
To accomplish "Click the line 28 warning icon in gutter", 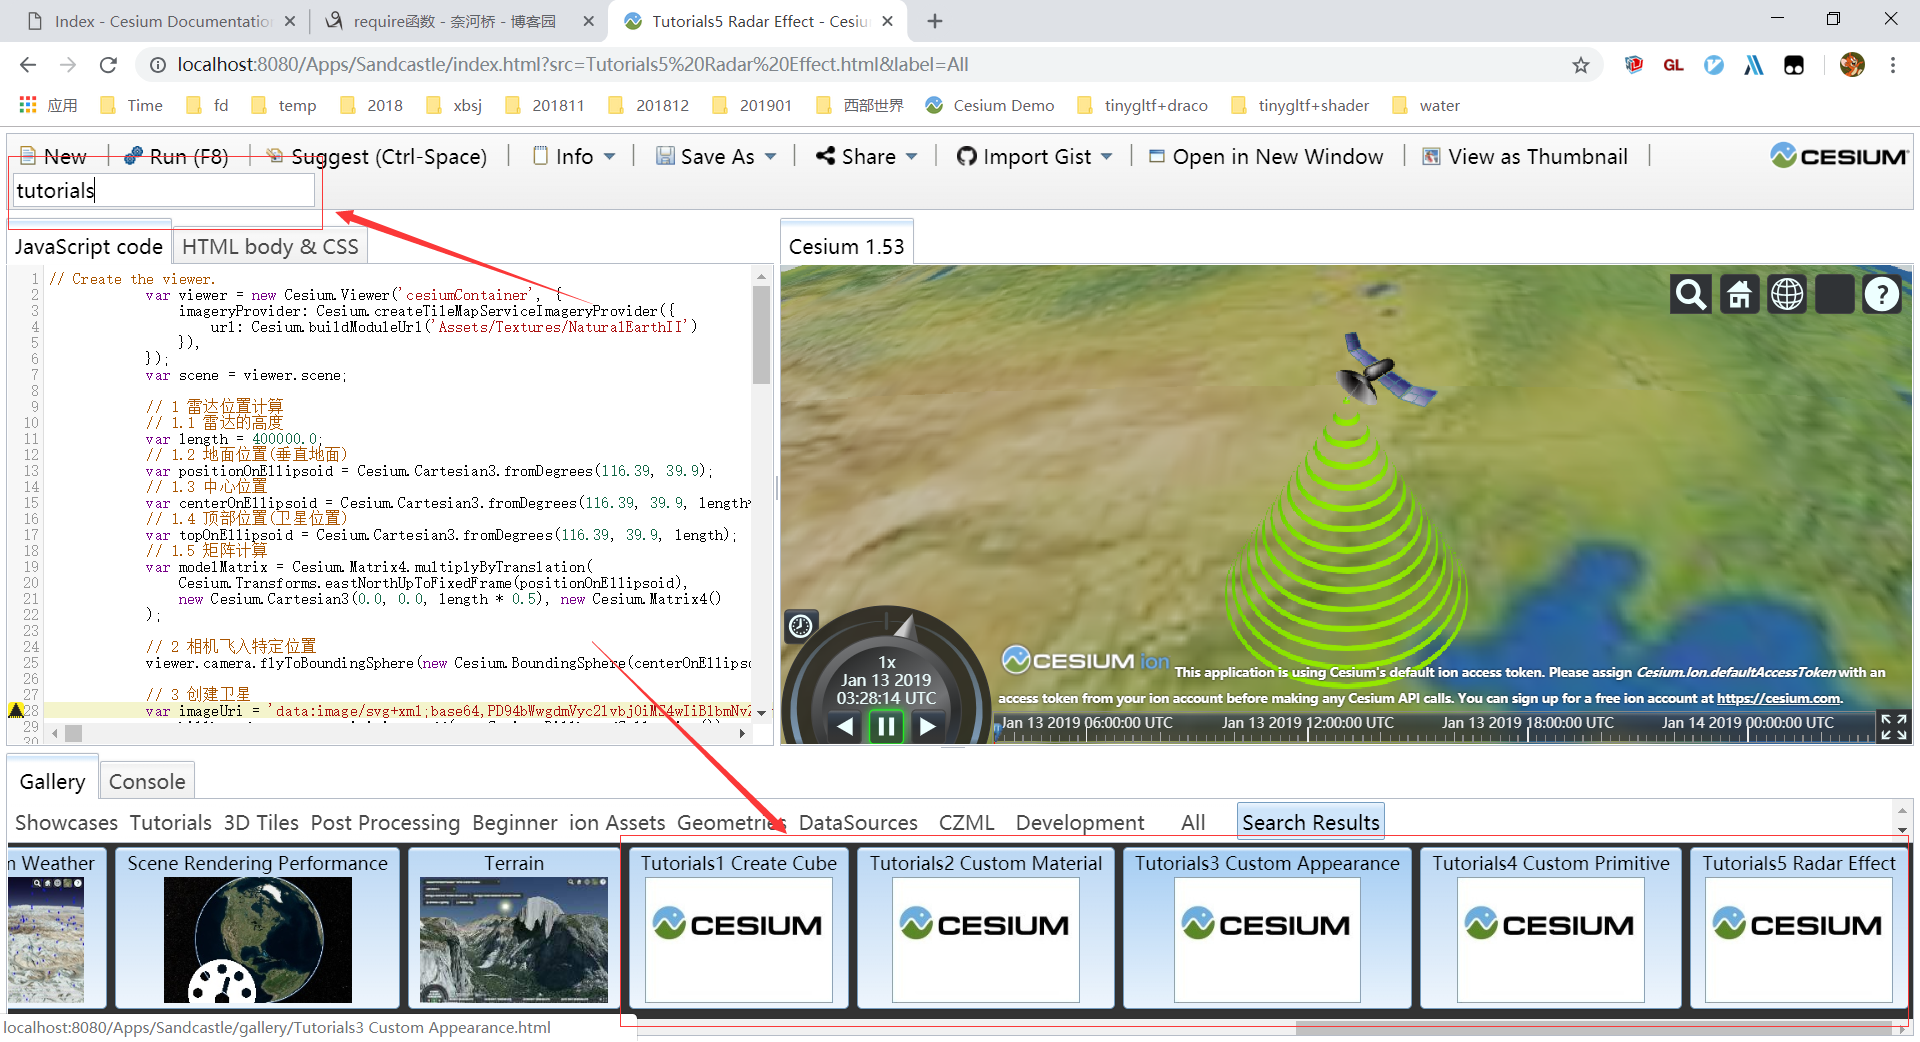I will pyautogui.click(x=15, y=710).
